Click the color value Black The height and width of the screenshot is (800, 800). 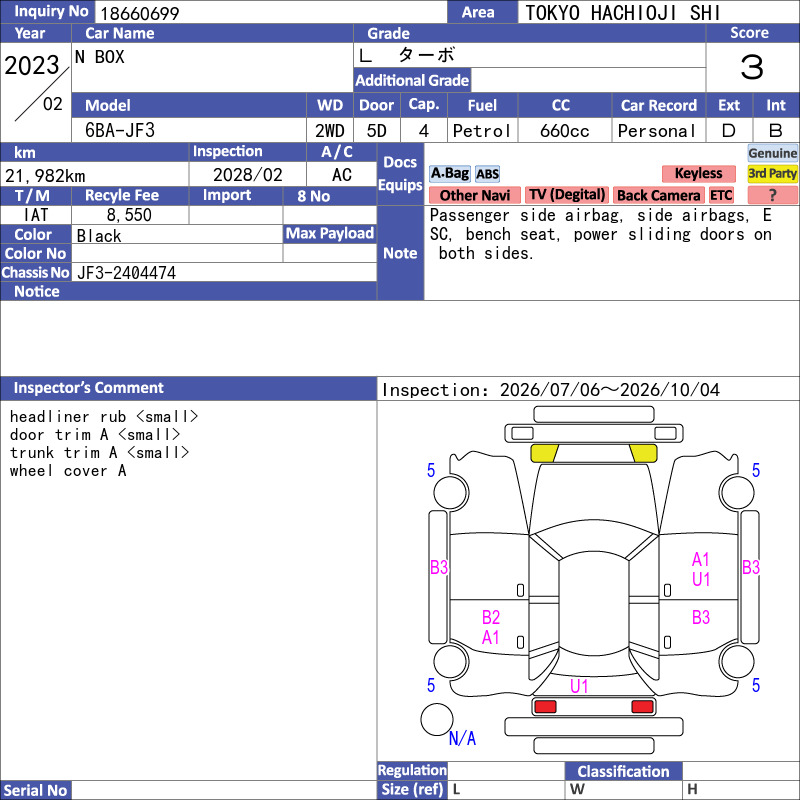pyautogui.click(x=99, y=236)
